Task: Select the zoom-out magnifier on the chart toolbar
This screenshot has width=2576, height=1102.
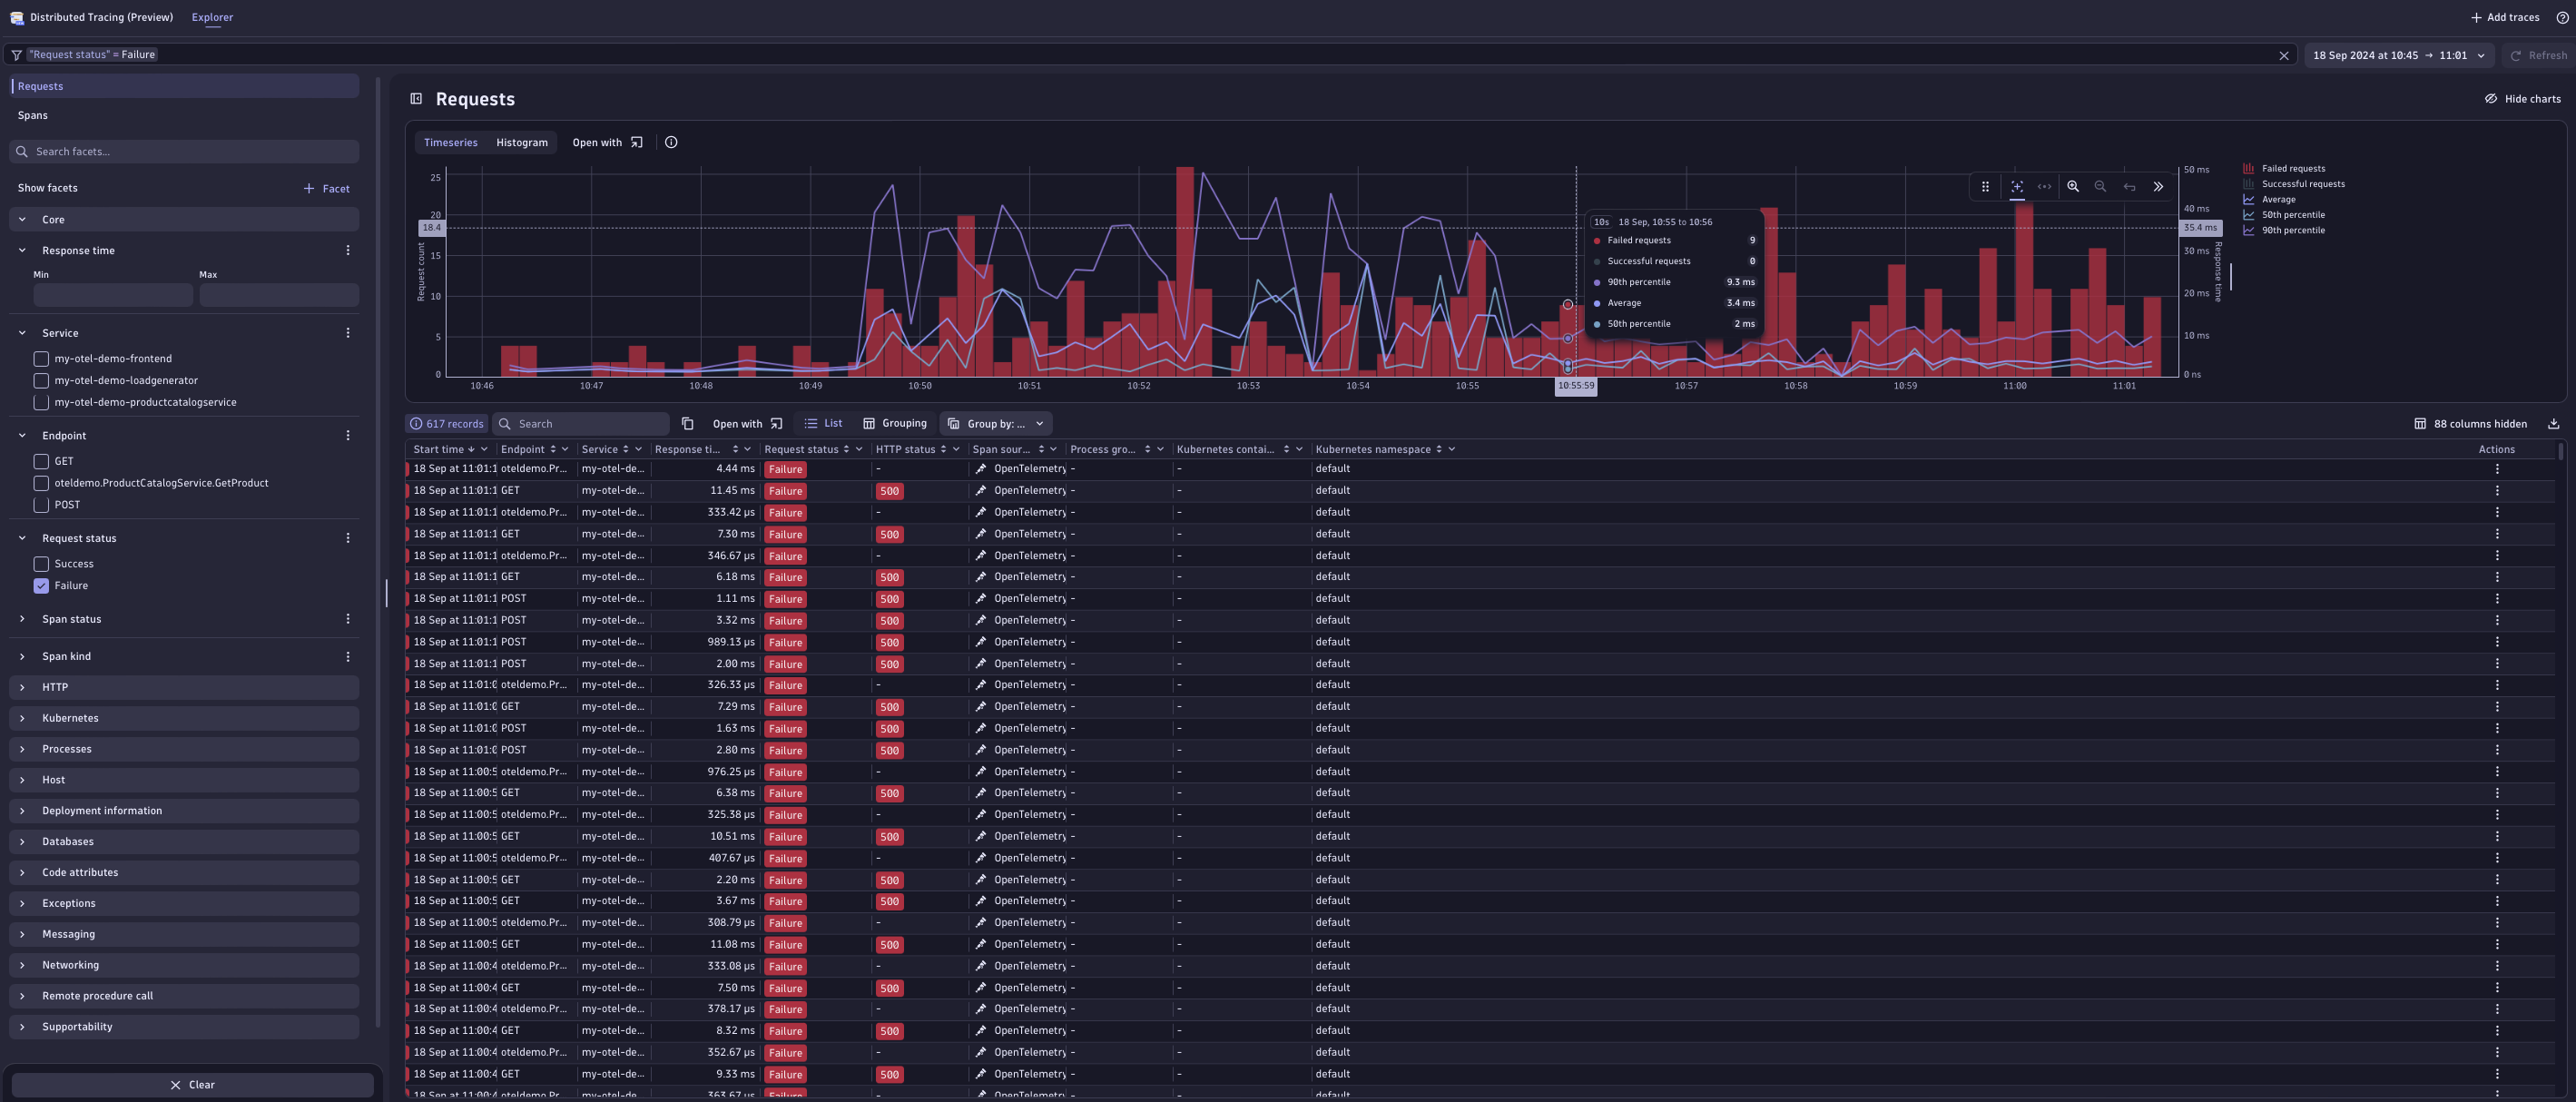Action: pos(2100,186)
